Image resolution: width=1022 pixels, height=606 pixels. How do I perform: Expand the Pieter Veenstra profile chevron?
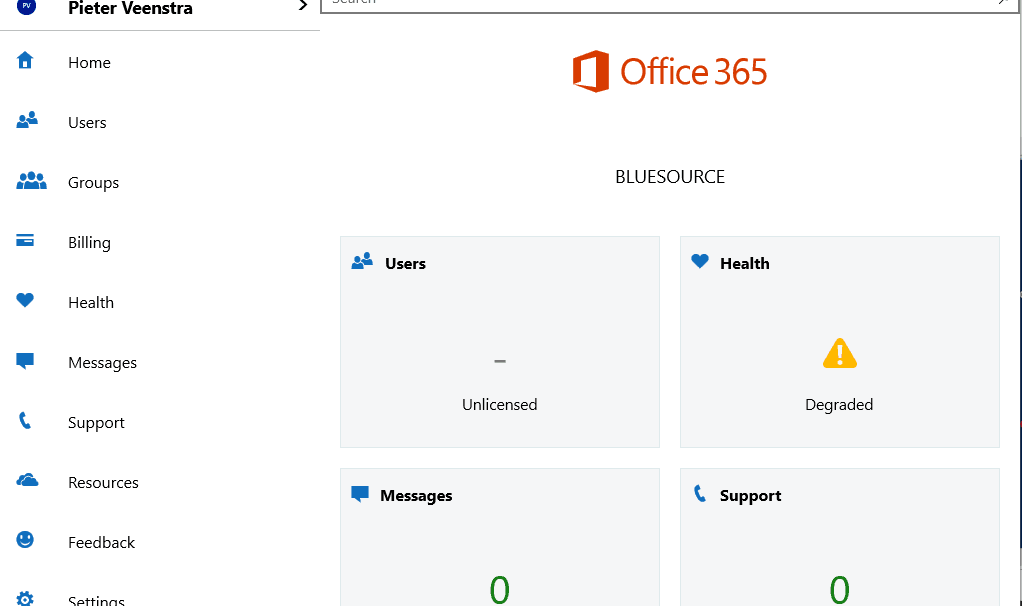click(302, 6)
